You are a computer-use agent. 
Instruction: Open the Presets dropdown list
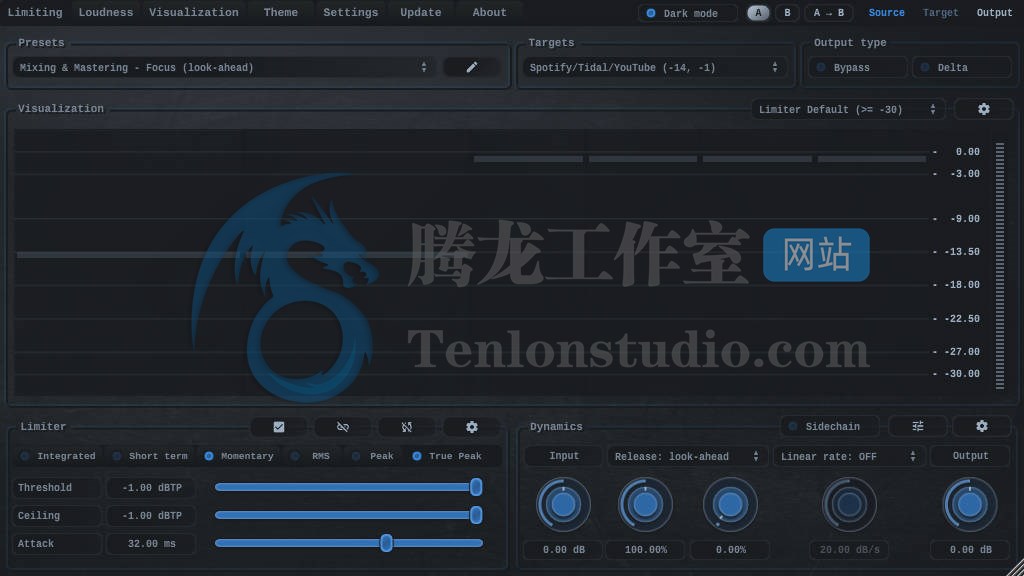(x=223, y=67)
